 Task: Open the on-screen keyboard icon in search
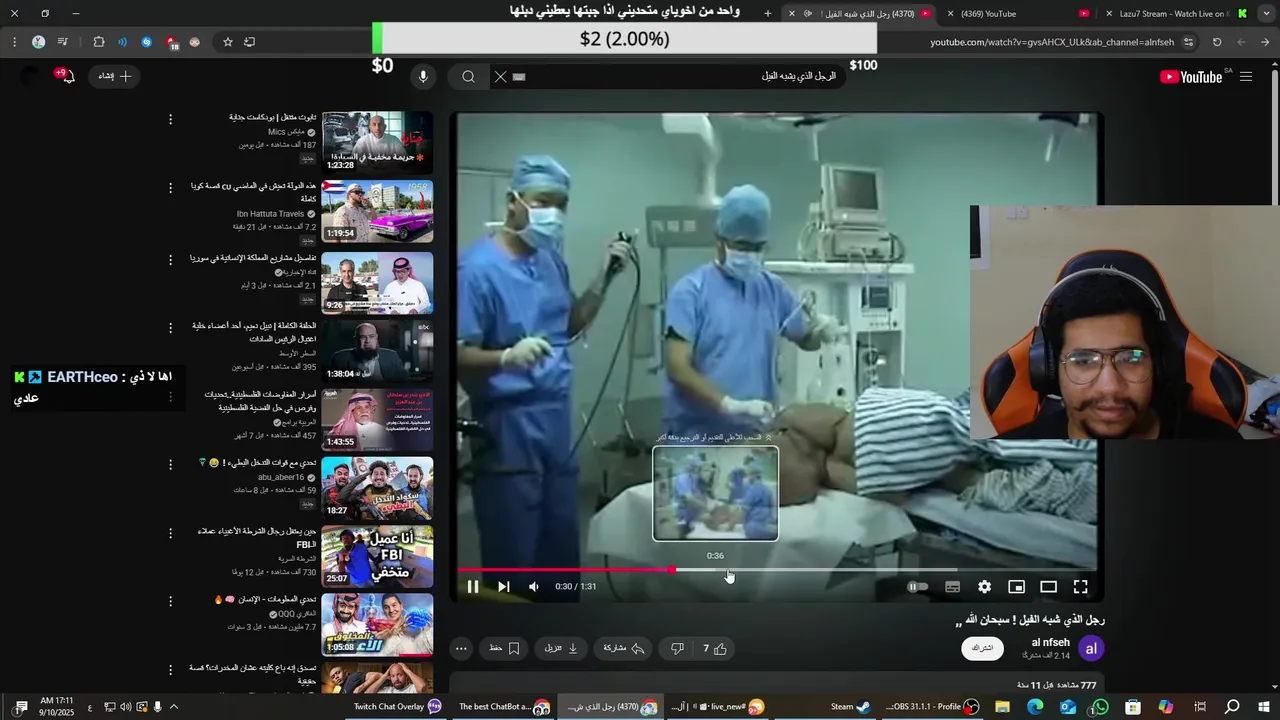click(519, 77)
